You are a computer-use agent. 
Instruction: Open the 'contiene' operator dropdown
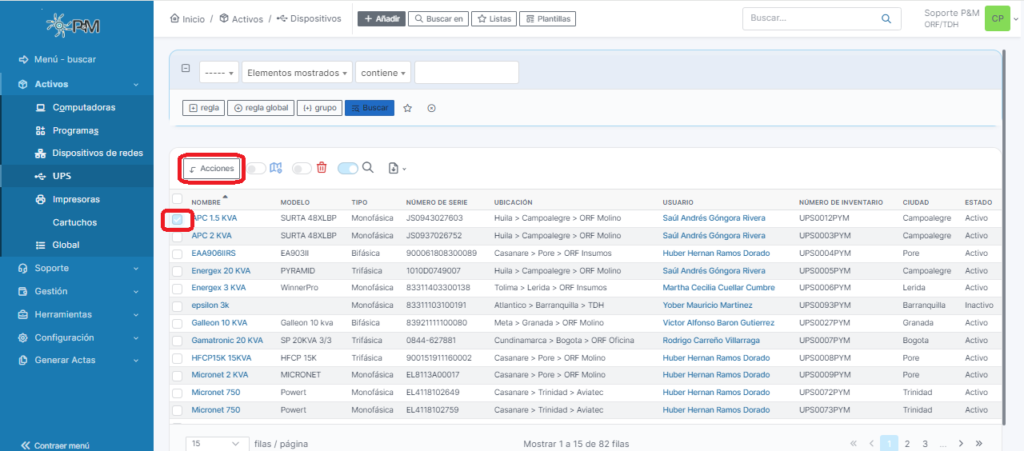[382, 73]
